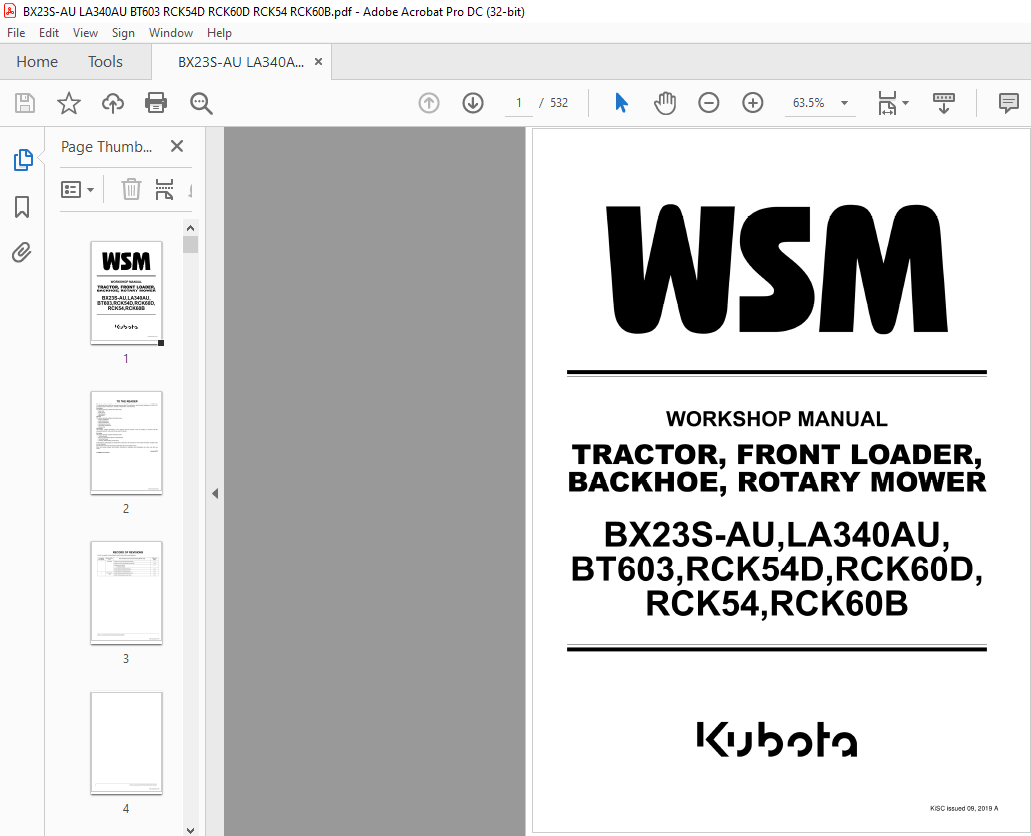The image size is (1031, 836).
Task: Show Page Thumbnails panel icon in sidebar
Action: (x=23, y=160)
